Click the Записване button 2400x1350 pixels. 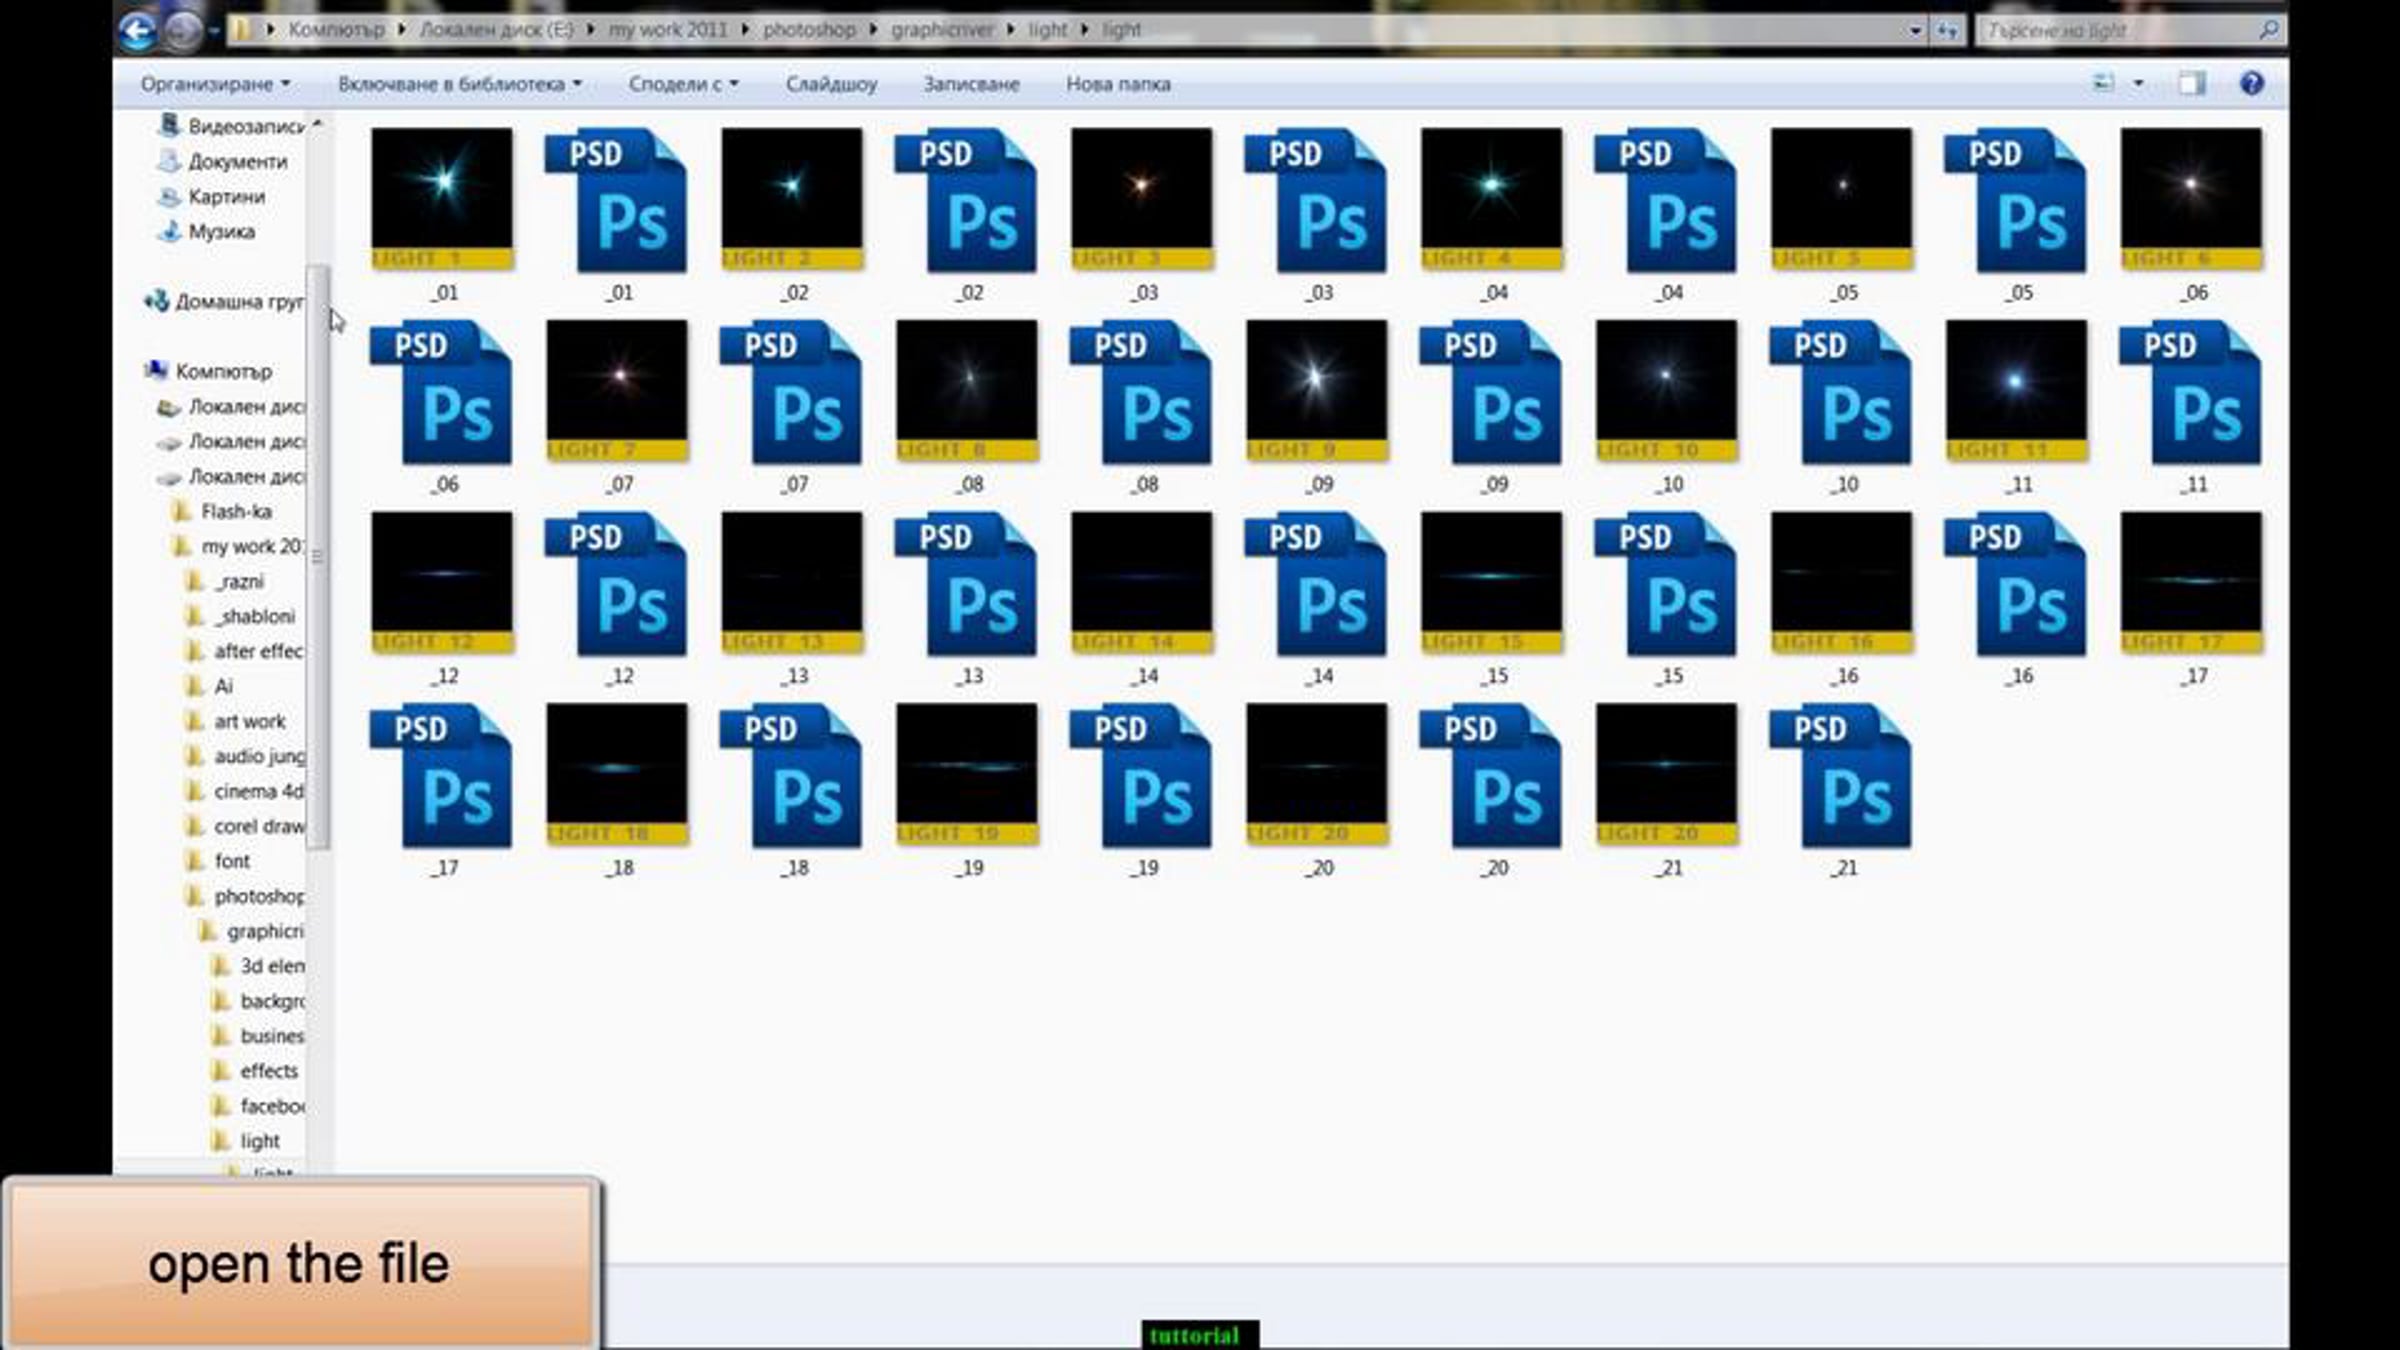coord(971,84)
